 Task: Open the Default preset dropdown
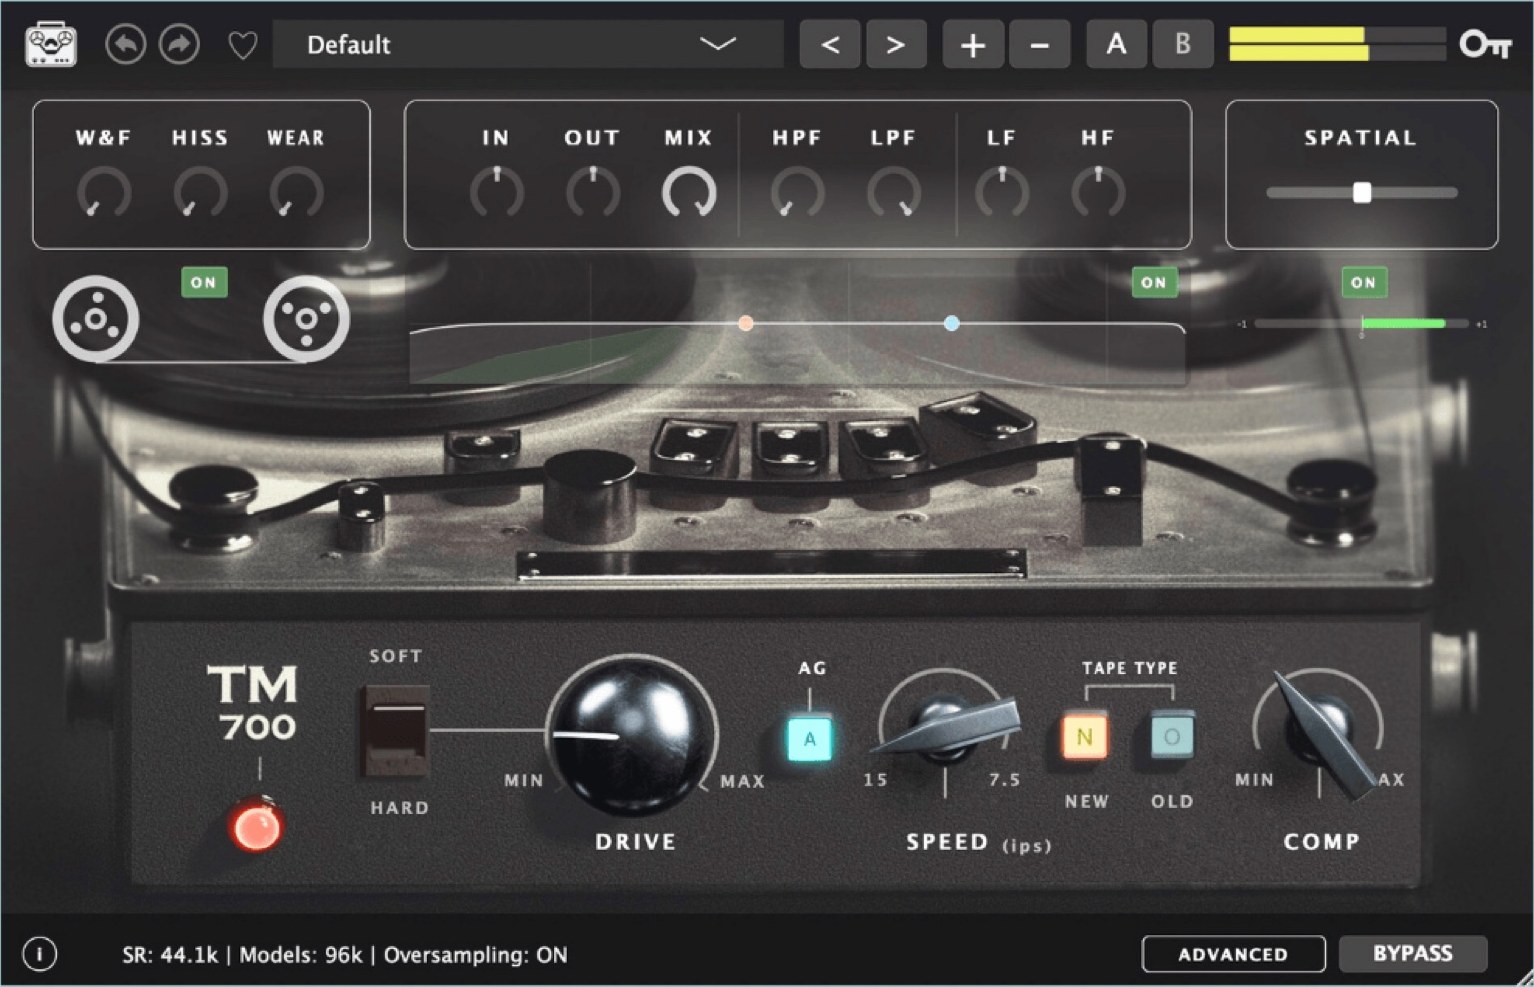tap(527, 45)
